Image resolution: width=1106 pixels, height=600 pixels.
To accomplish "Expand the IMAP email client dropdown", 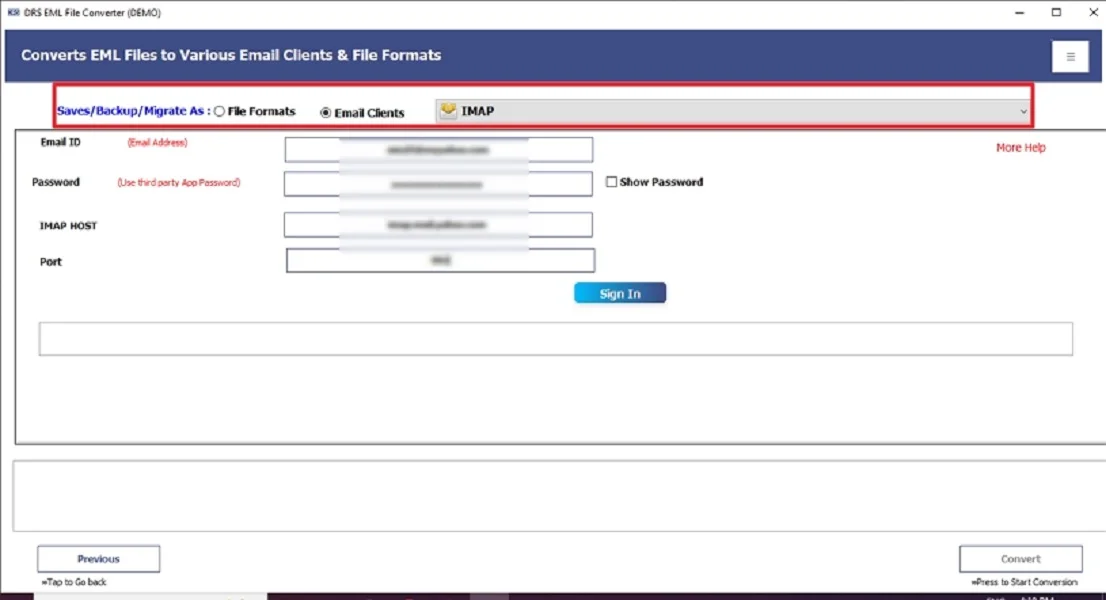I will (730, 110).
